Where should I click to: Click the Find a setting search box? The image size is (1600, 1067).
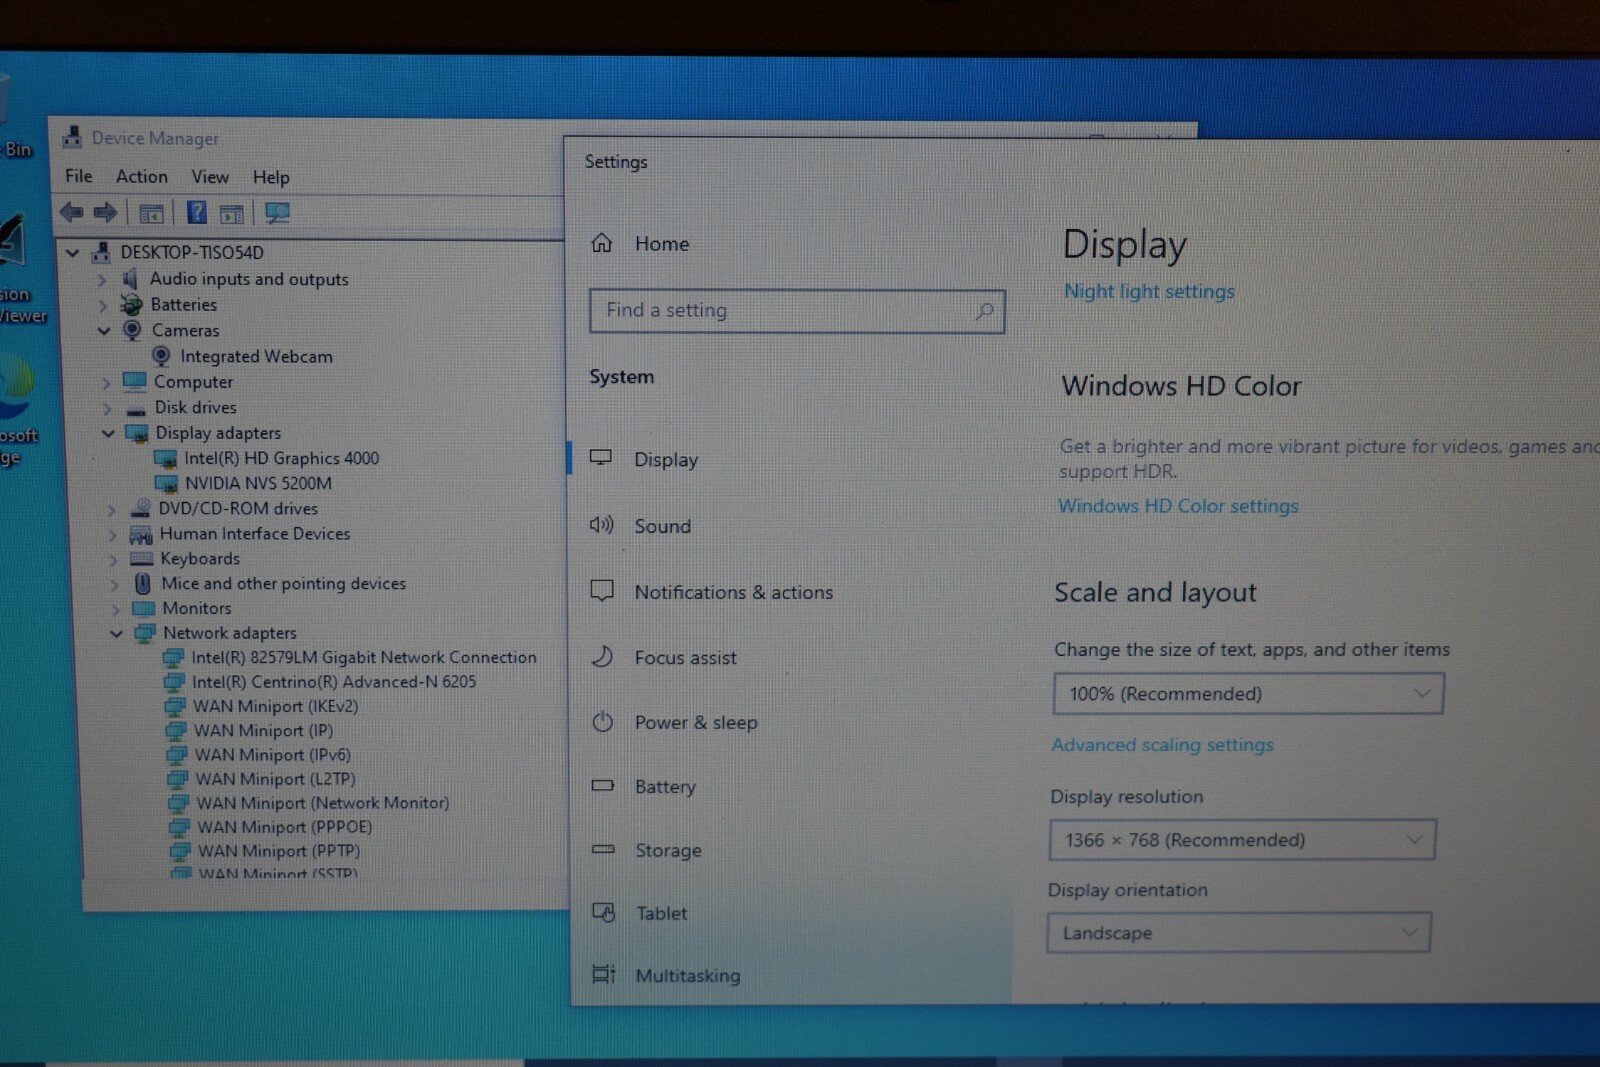797,311
